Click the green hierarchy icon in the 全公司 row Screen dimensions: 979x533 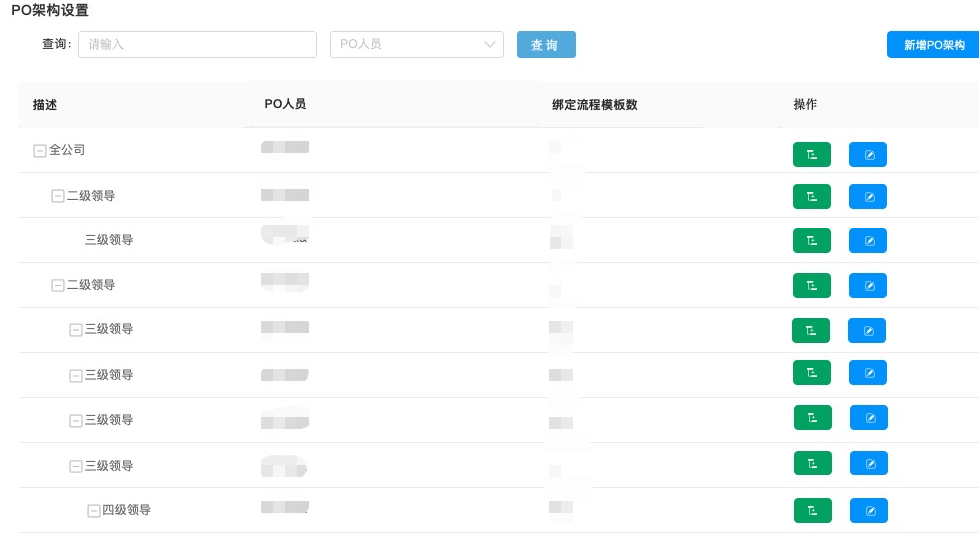[811, 155]
